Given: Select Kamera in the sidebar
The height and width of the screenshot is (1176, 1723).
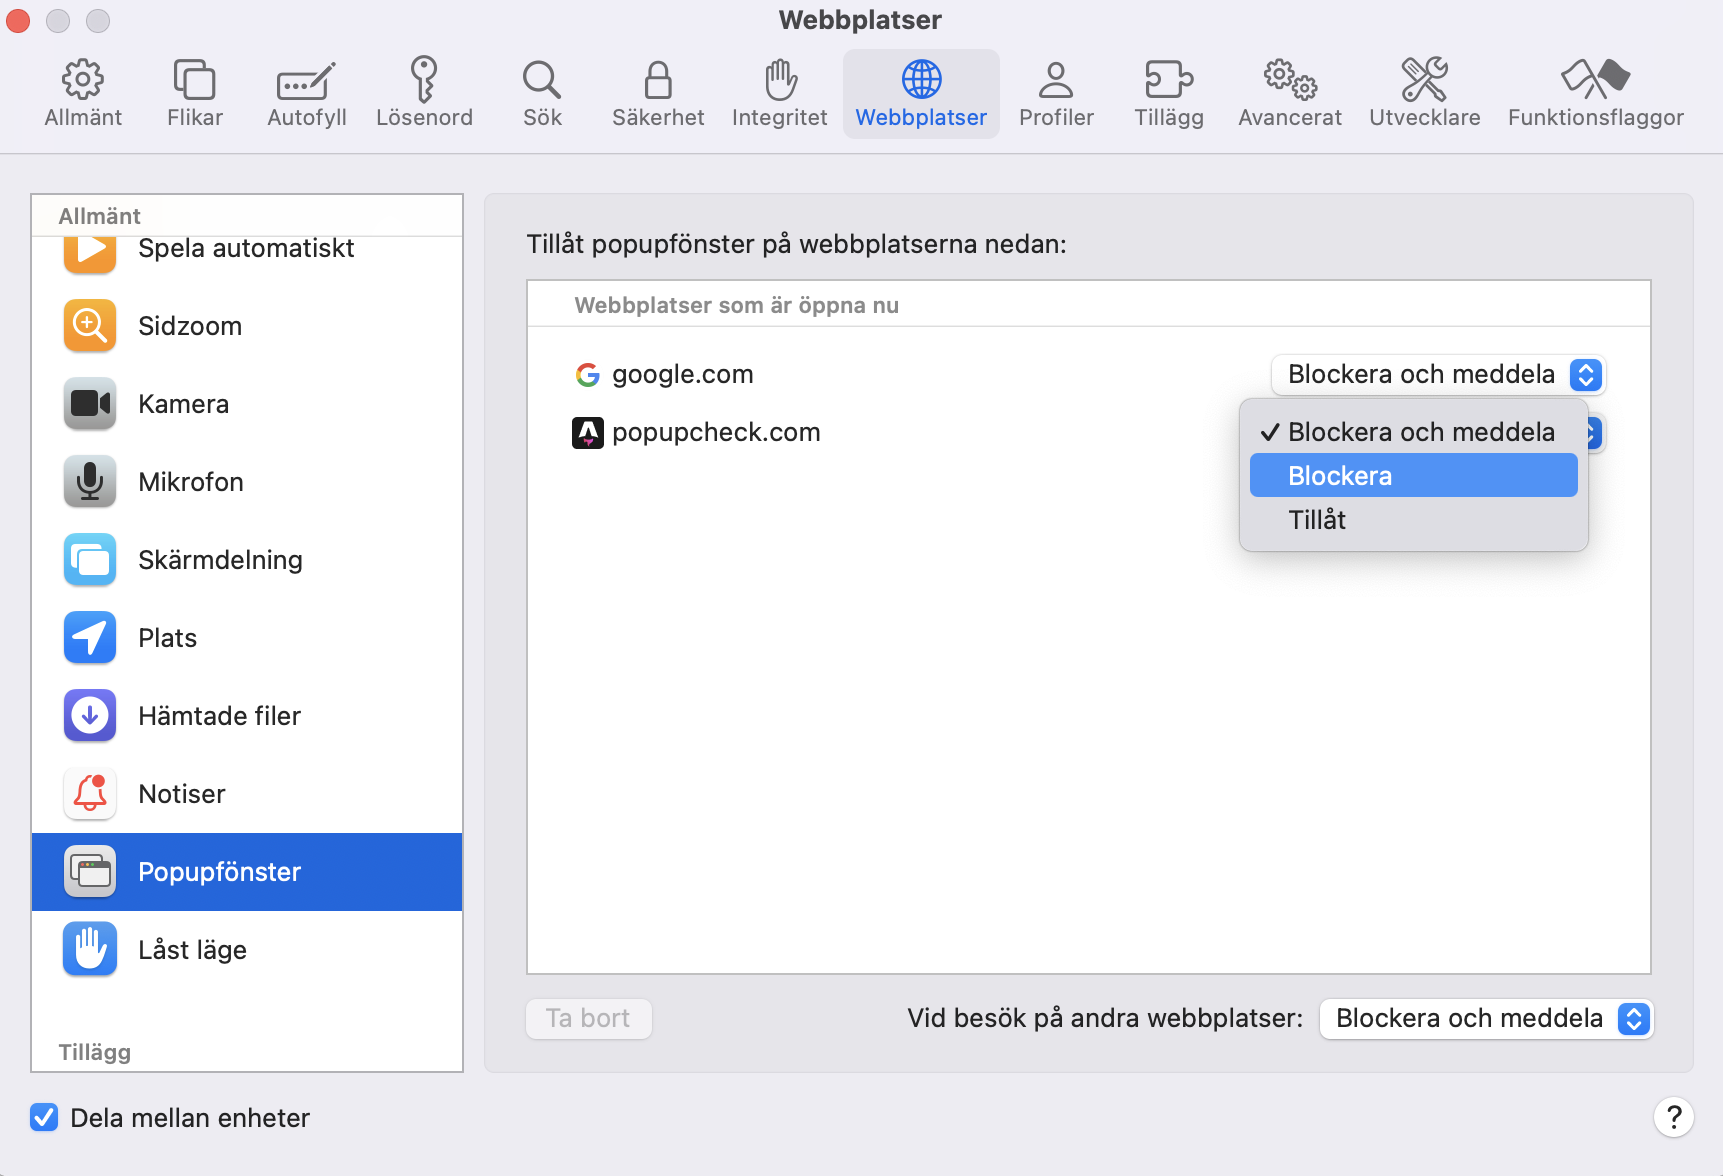Looking at the screenshot, I should pos(247,404).
